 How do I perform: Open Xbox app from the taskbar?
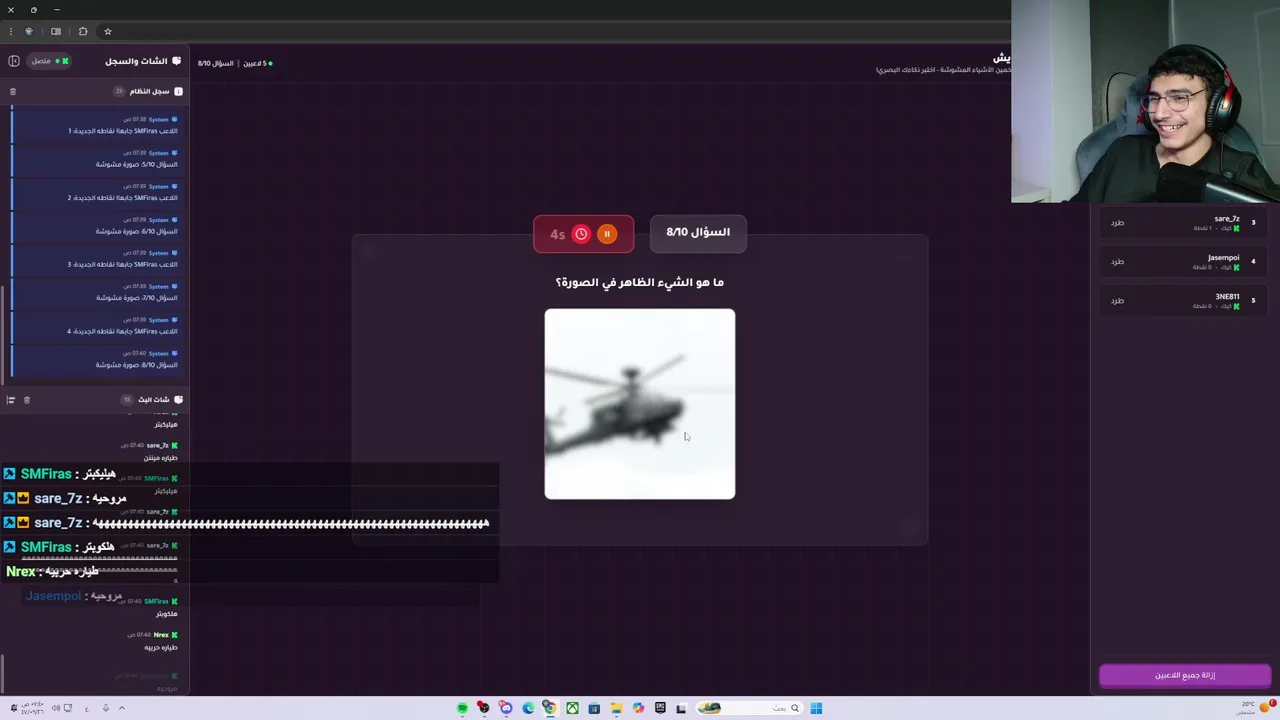tap(572, 708)
